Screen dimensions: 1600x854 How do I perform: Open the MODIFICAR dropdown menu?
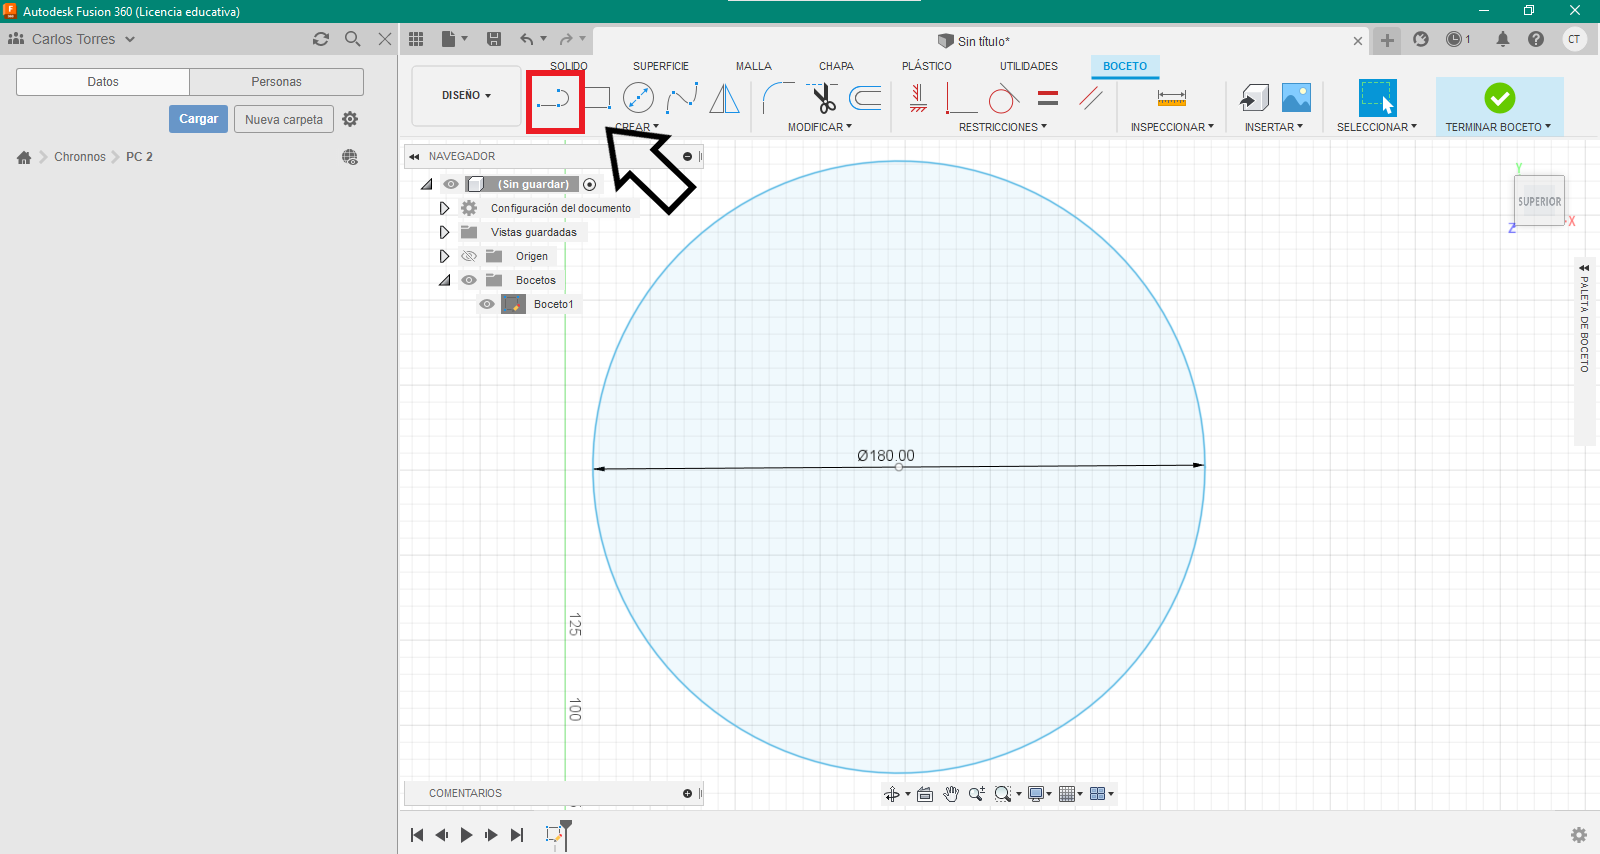(820, 127)
